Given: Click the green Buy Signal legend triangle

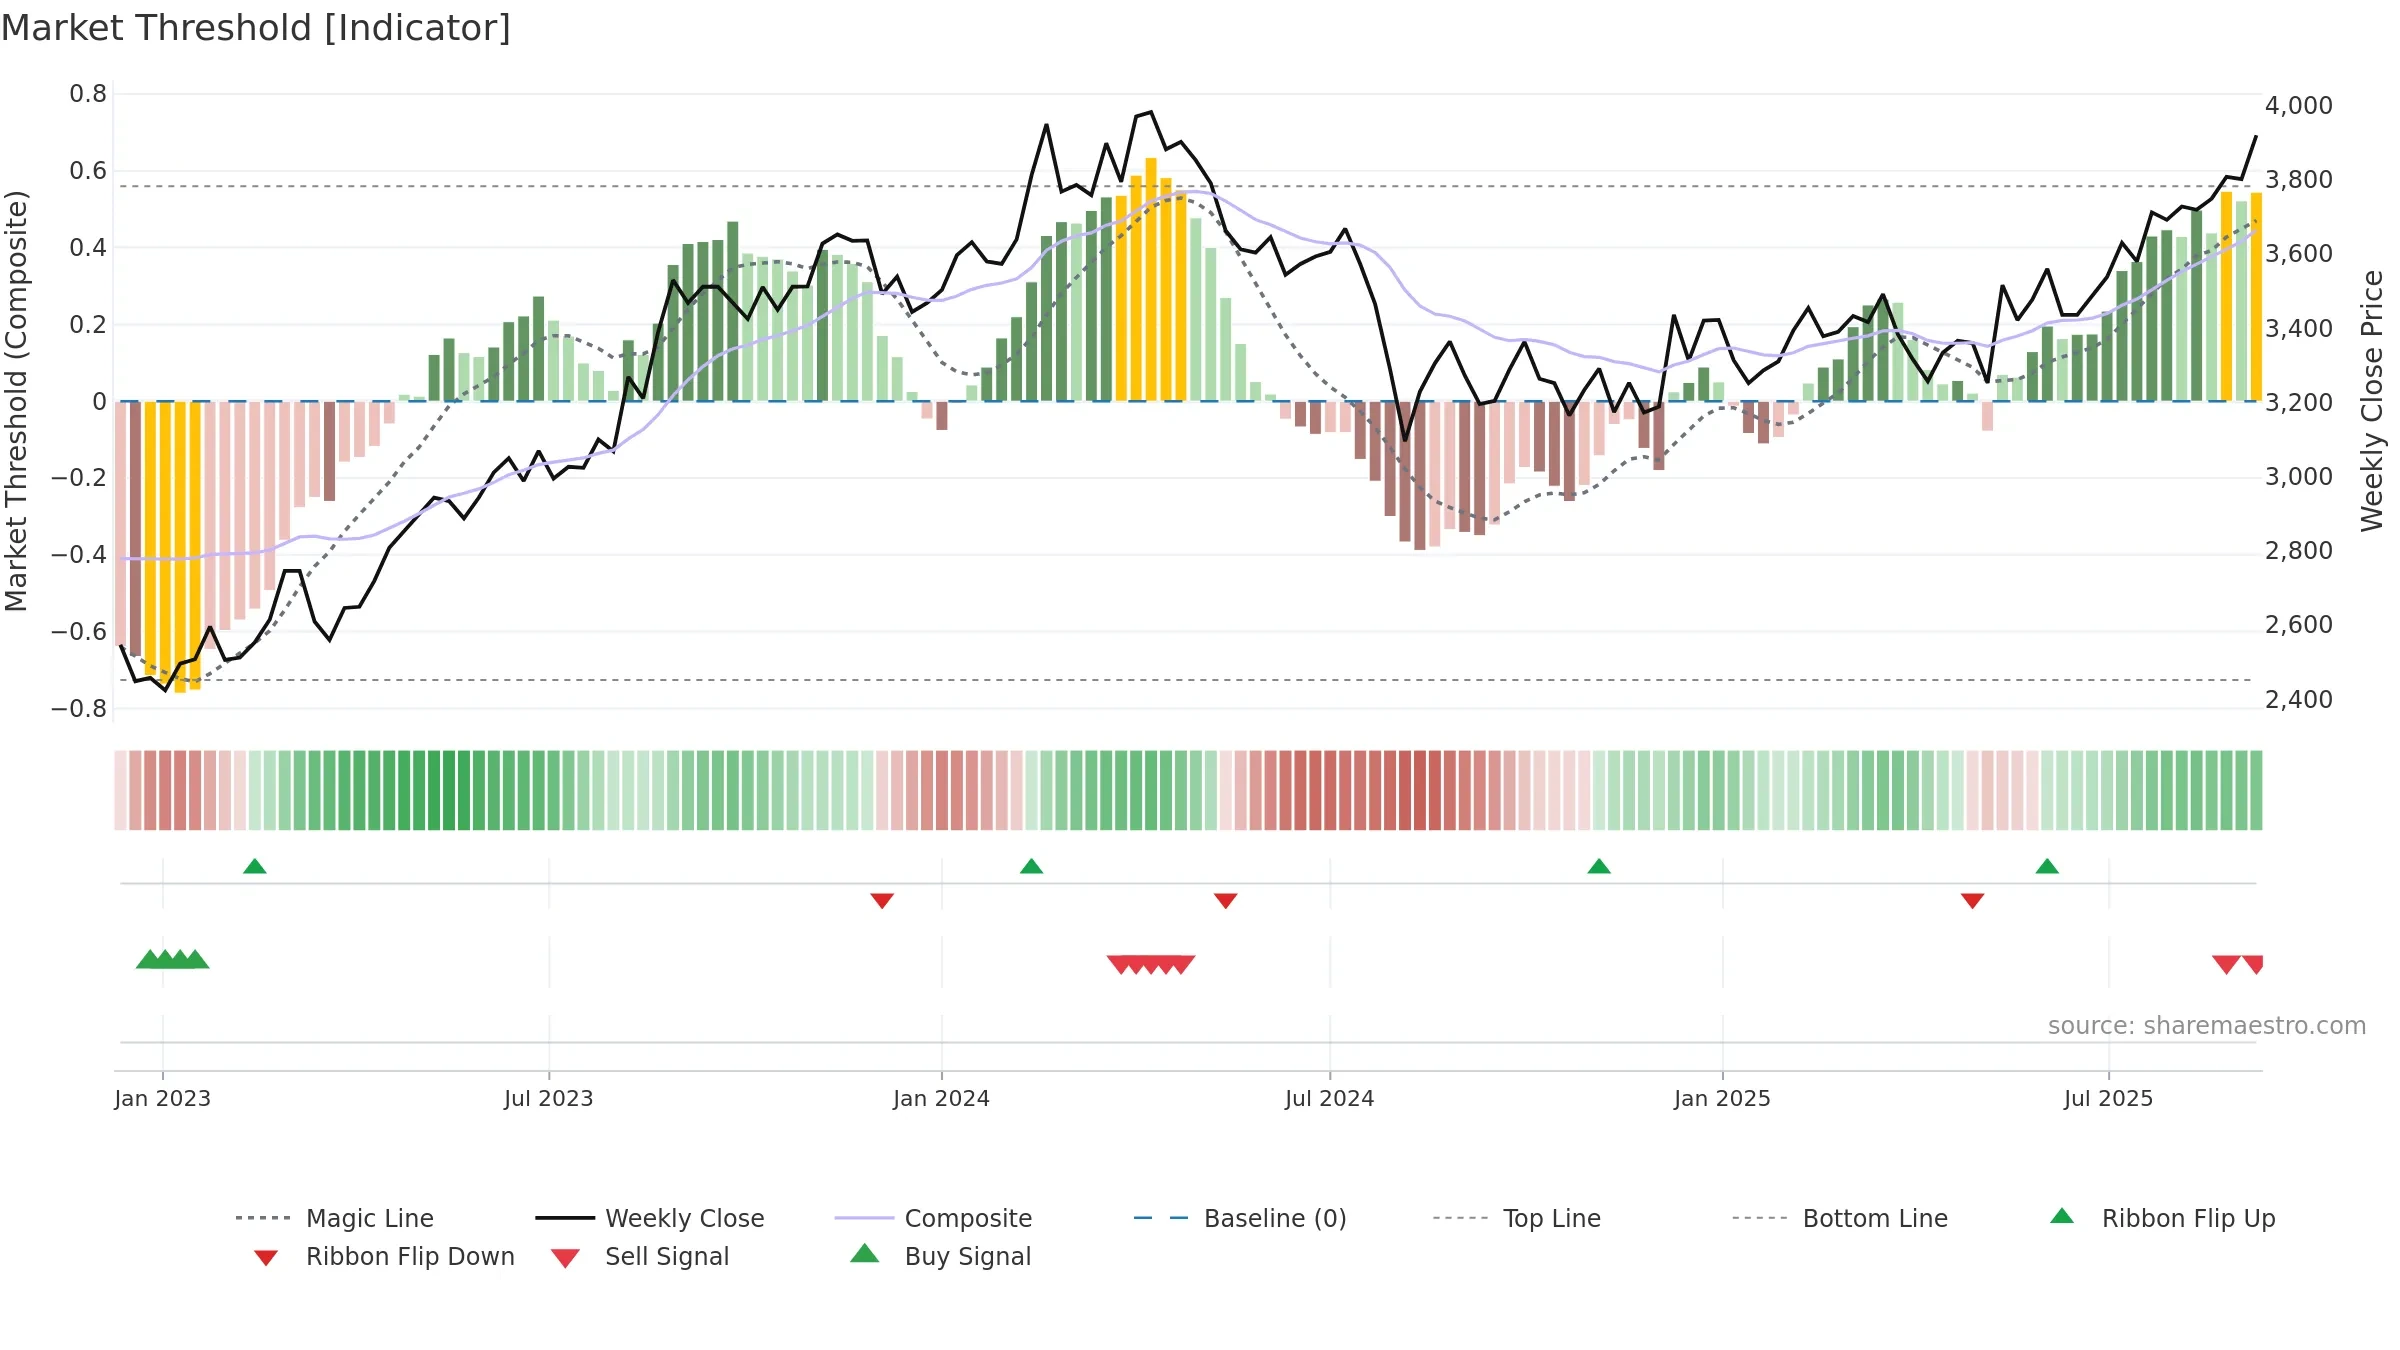Looking at the screenshot, I should 865,1253.
